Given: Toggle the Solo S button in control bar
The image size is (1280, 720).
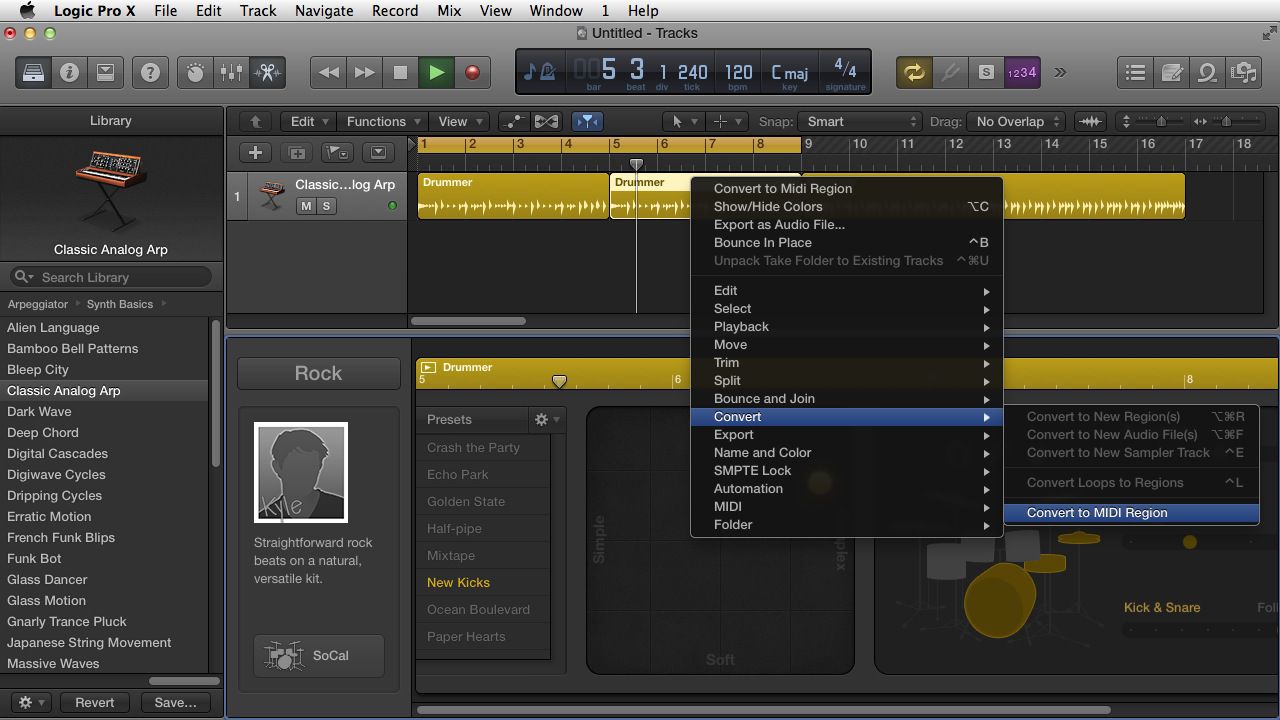Looking at the screenshot, I should [985, 72].
